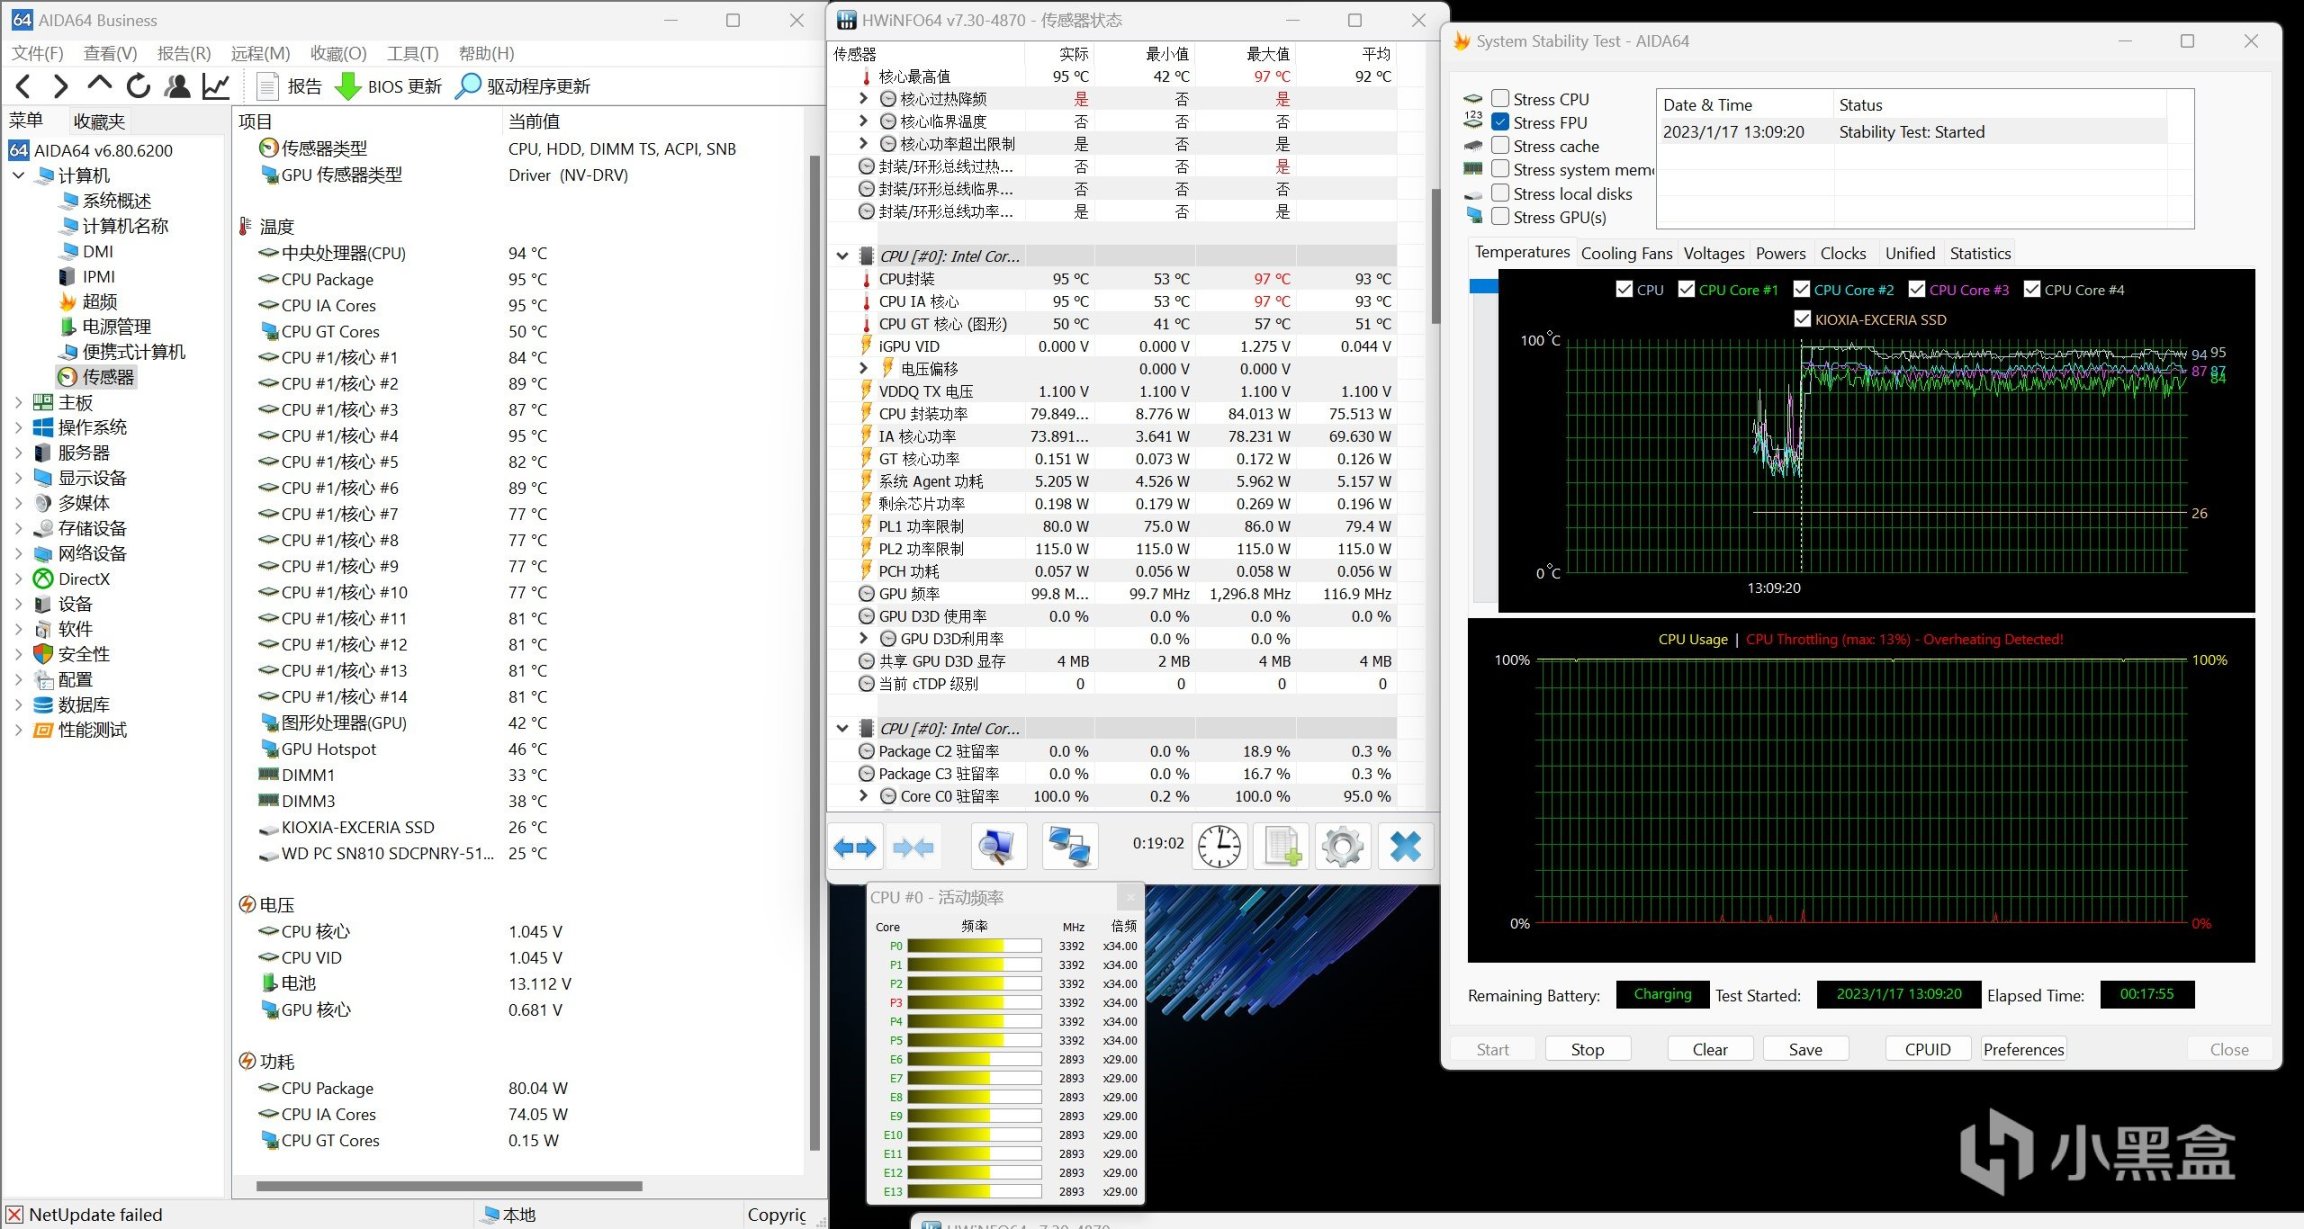Click the graph chart icon in AIDA64 toolbar
Viewport: 2304px width, 1229px height.
click(x=216, y=86)
